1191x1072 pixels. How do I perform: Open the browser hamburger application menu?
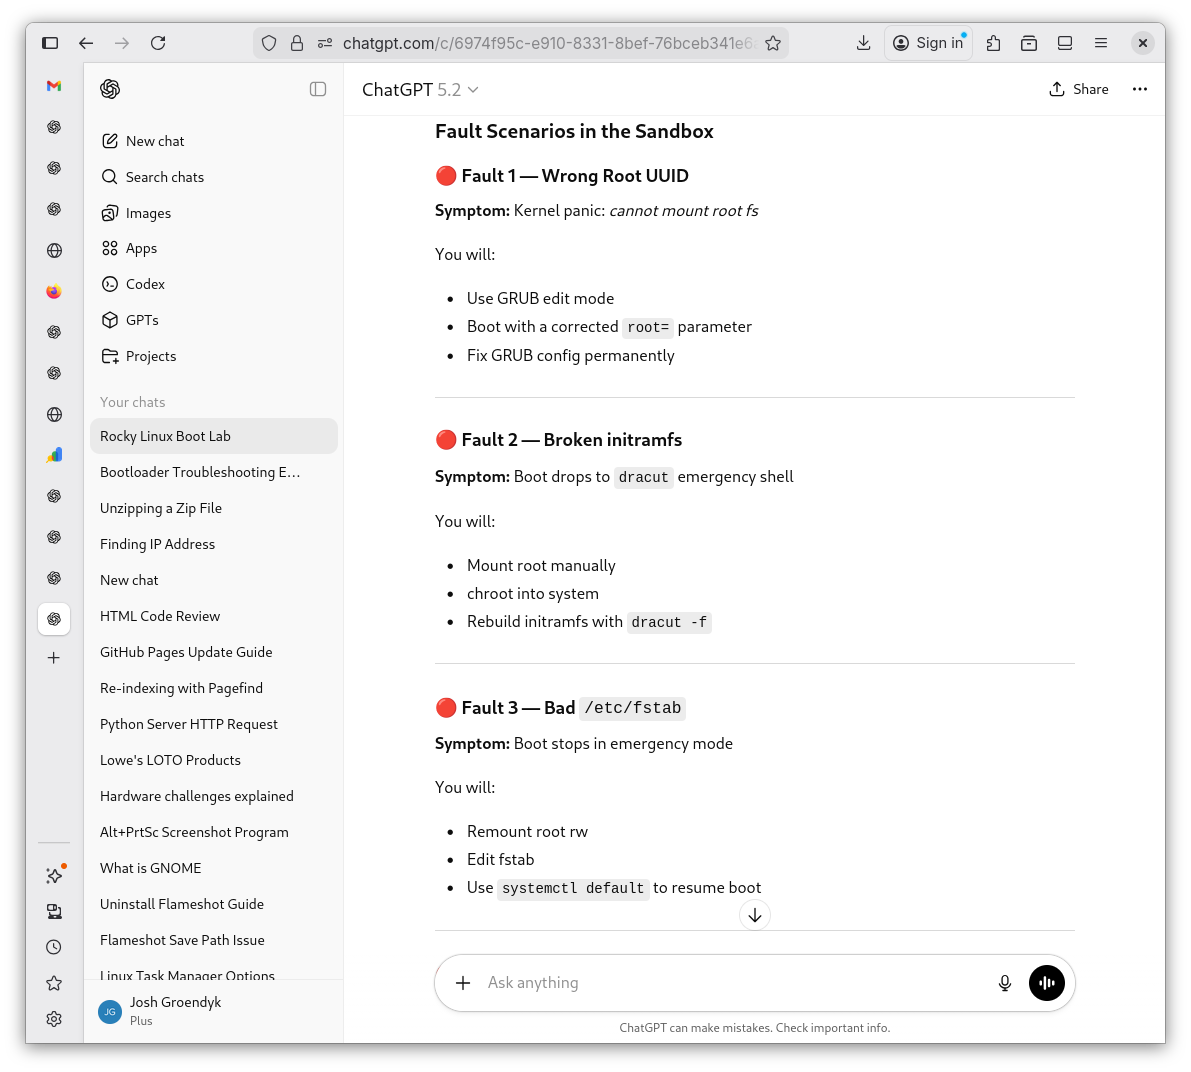[1100, 43]
